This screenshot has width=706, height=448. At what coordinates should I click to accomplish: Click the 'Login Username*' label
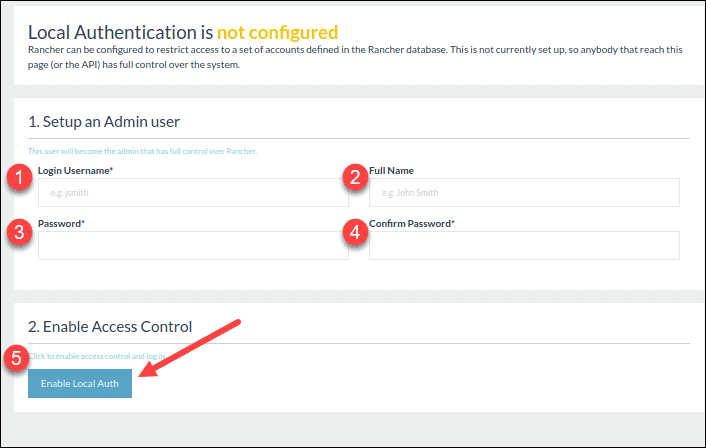click(x=75, y=171)
